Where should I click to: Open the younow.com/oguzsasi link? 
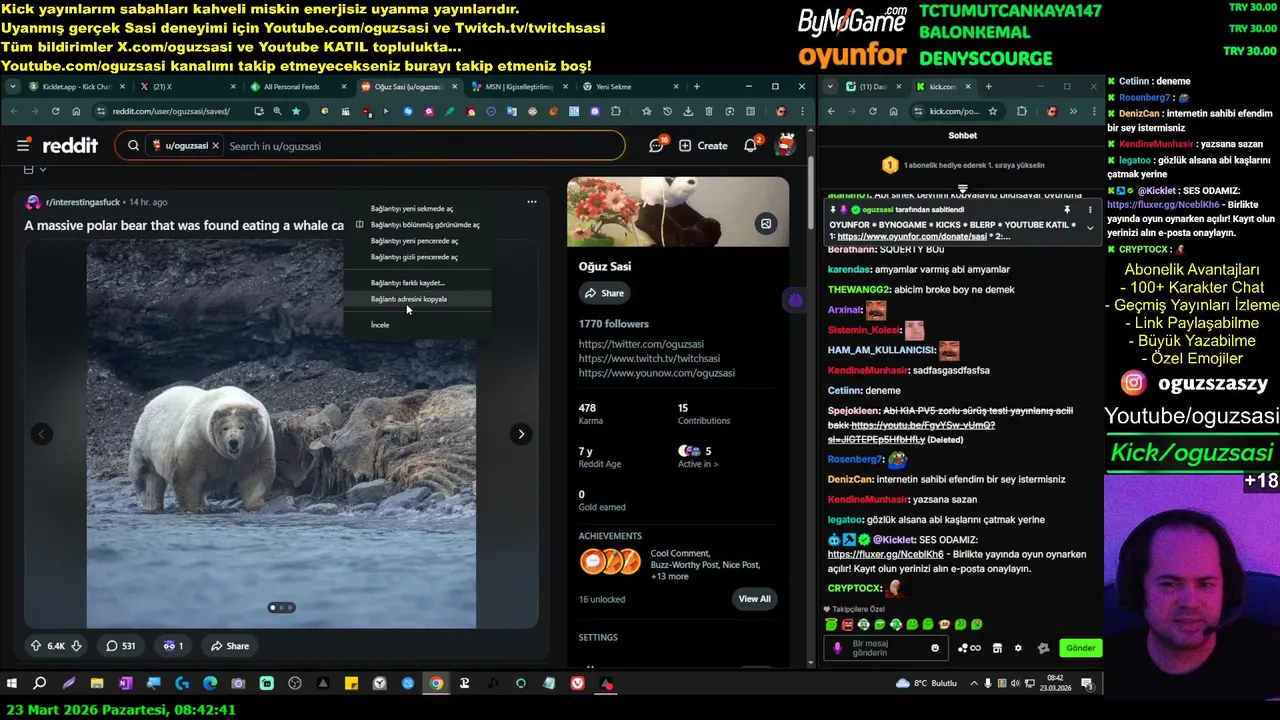(656, 373)
